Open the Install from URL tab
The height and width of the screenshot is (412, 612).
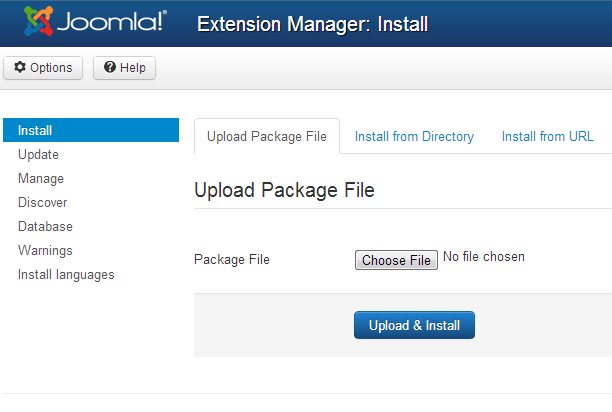547,136
